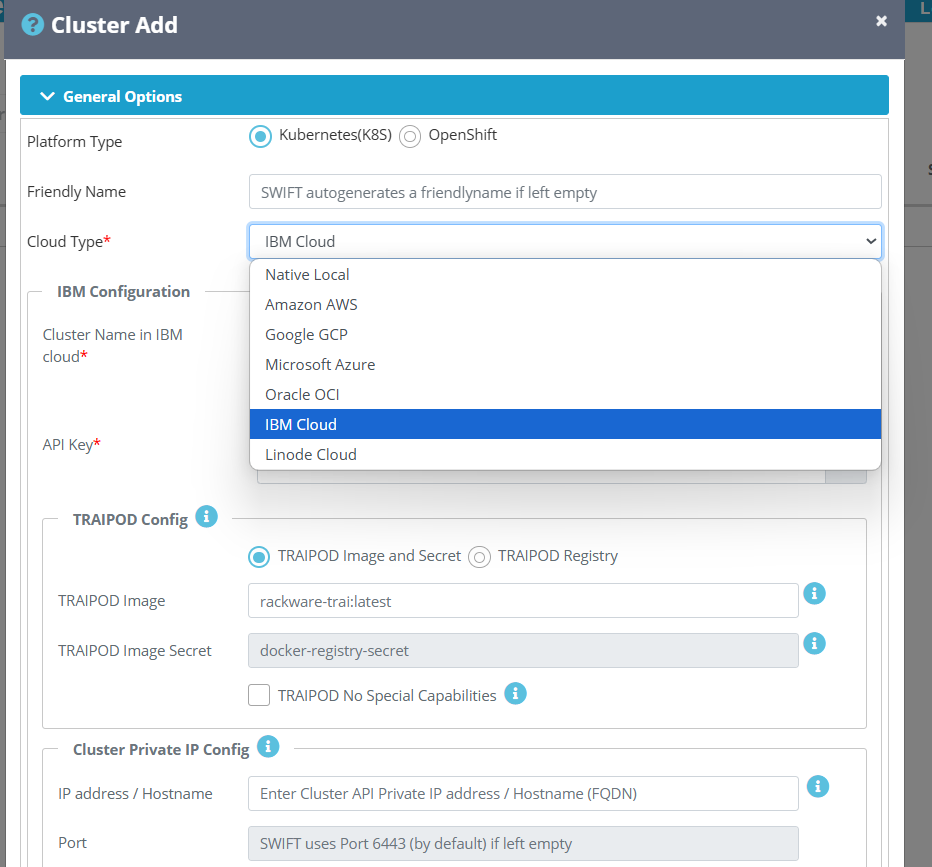The image size is (932, 867).
Task: Click the help question mark icon beside Cluster Add
Action: pos(33,25)
